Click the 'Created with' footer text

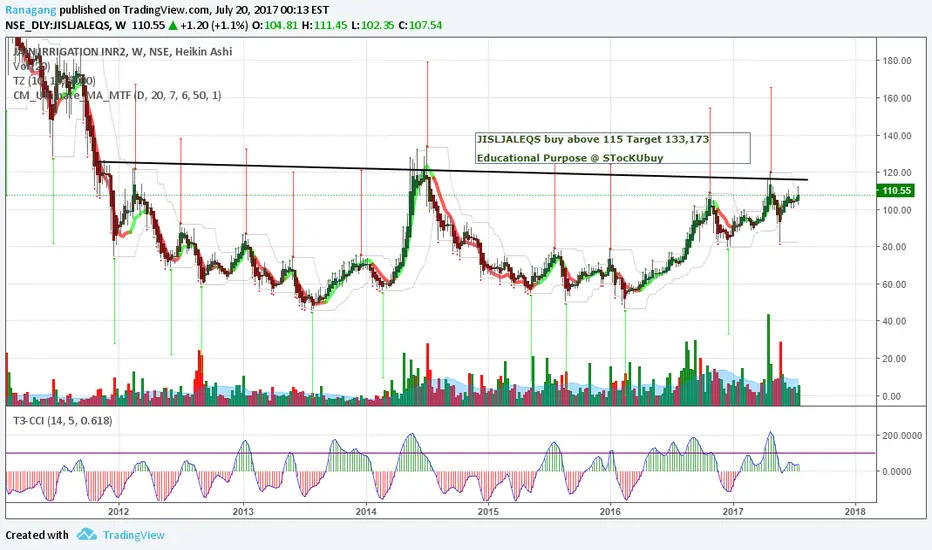(37, 535)
